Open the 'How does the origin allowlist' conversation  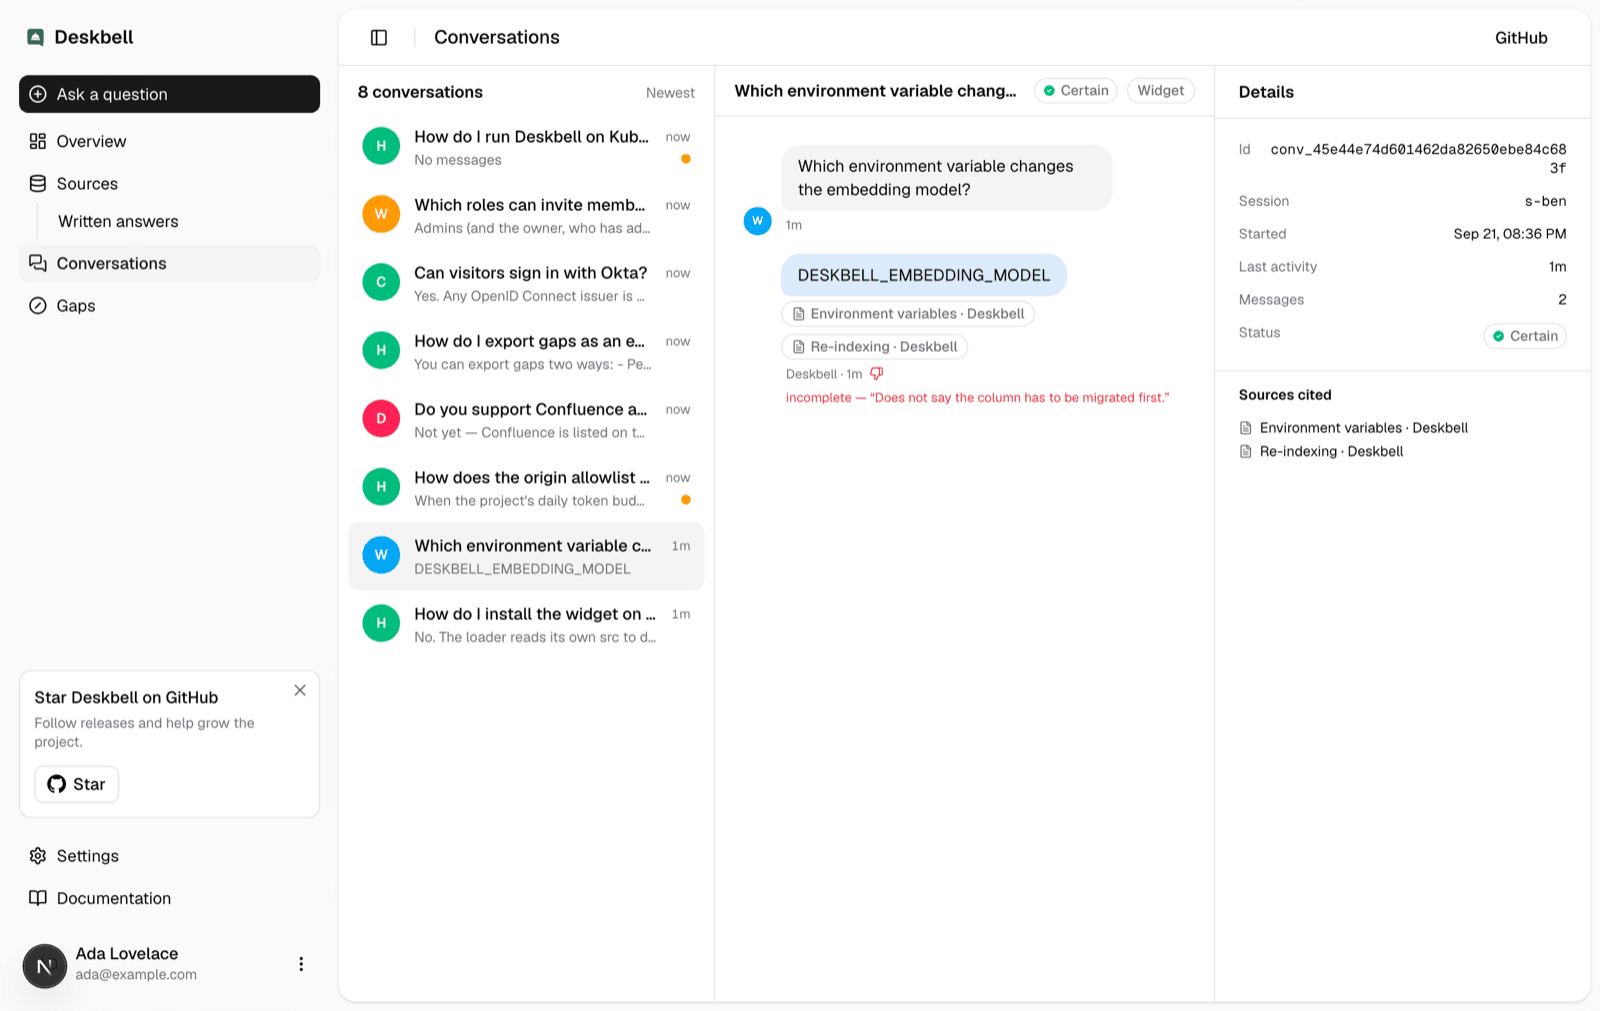pos(527,488)
